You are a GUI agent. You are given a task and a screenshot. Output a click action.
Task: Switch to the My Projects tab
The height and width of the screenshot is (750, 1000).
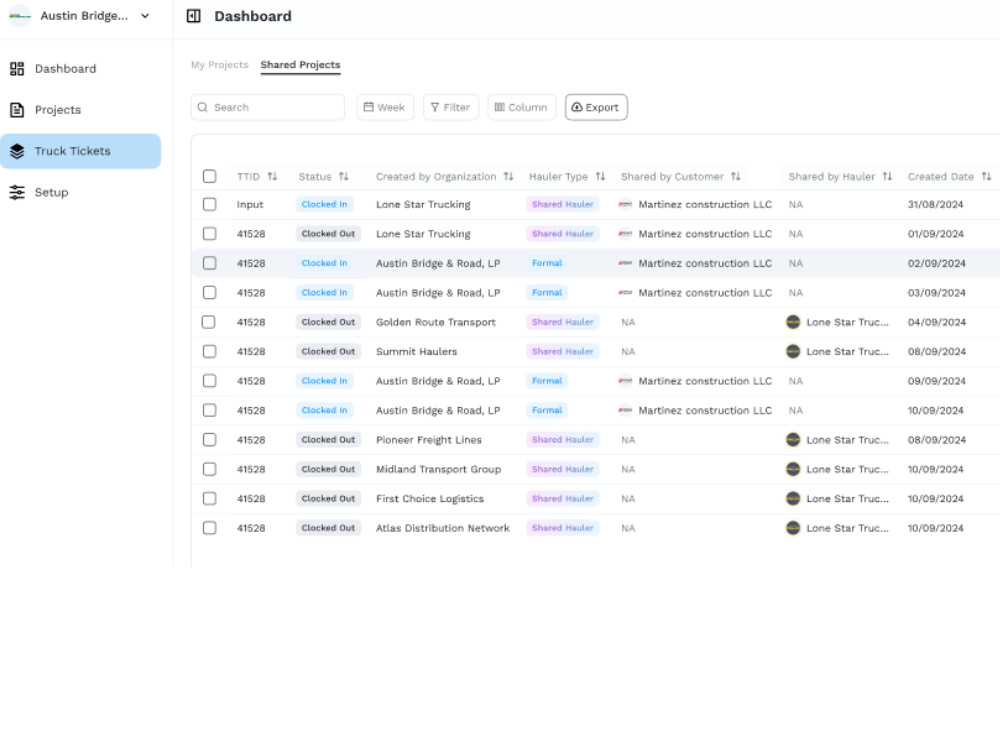[219, 65]
